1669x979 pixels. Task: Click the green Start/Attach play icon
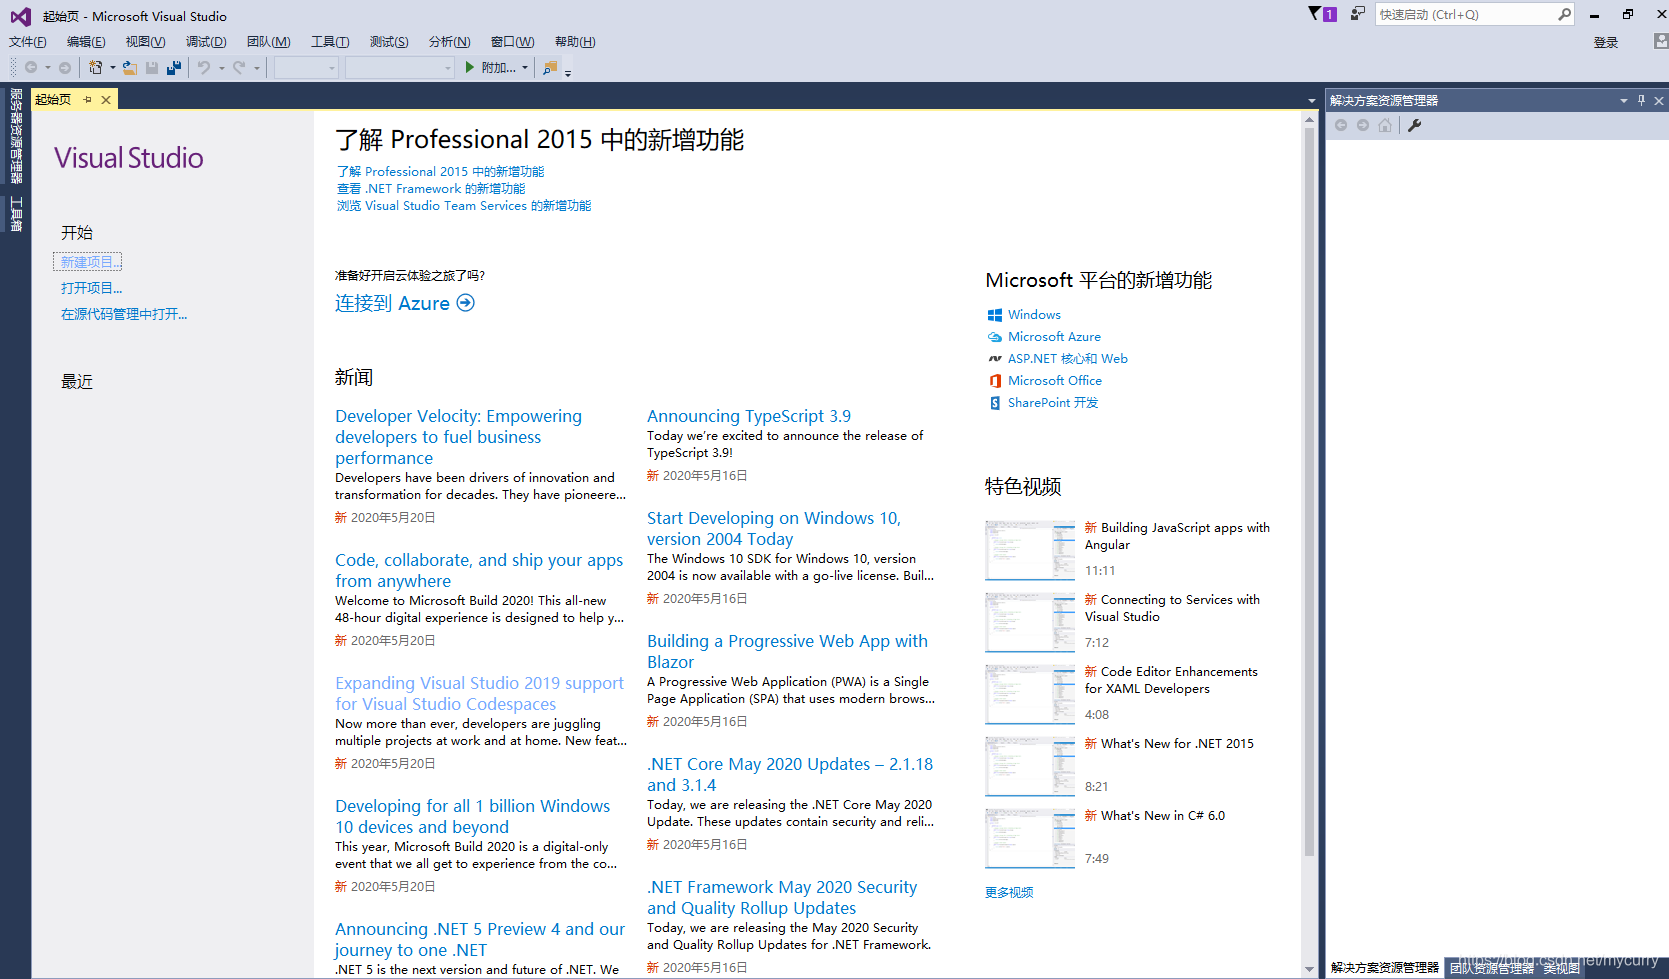469,67
